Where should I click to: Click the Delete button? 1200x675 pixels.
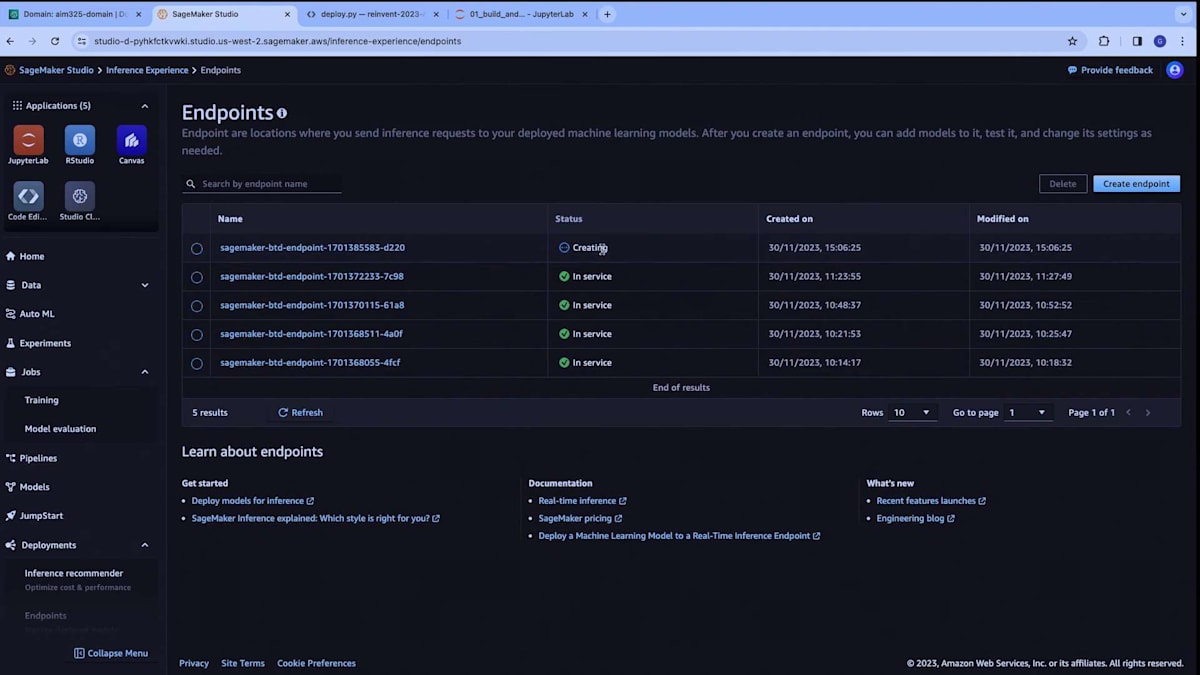1063,184
